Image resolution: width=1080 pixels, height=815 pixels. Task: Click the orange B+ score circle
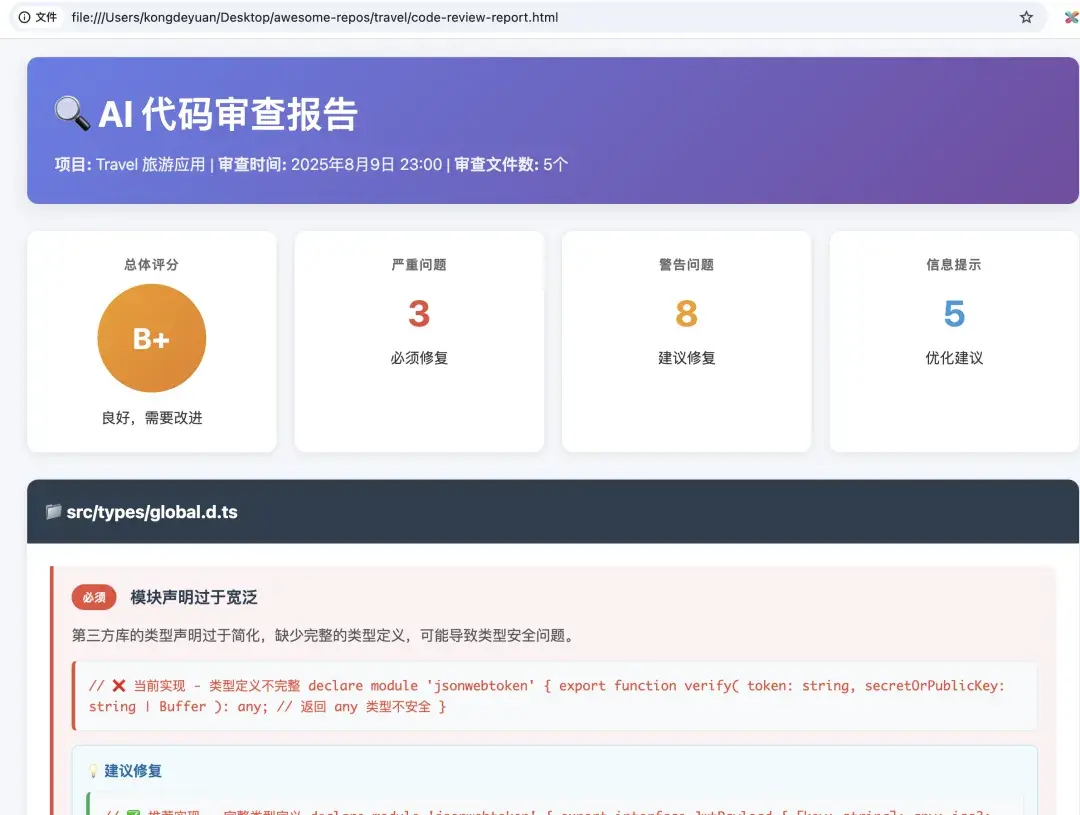[x=151, y=338]
